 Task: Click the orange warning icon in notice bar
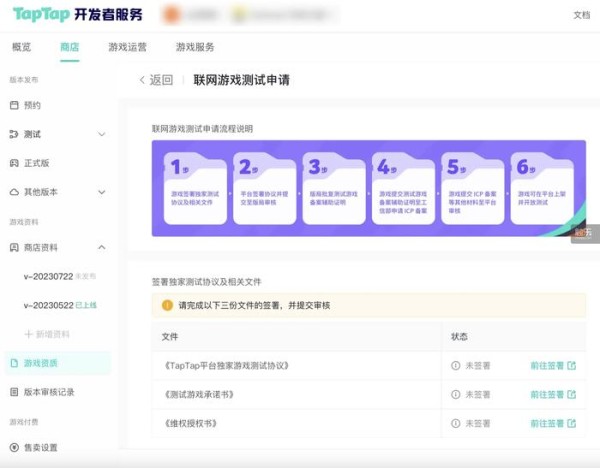tap(167, 305)
